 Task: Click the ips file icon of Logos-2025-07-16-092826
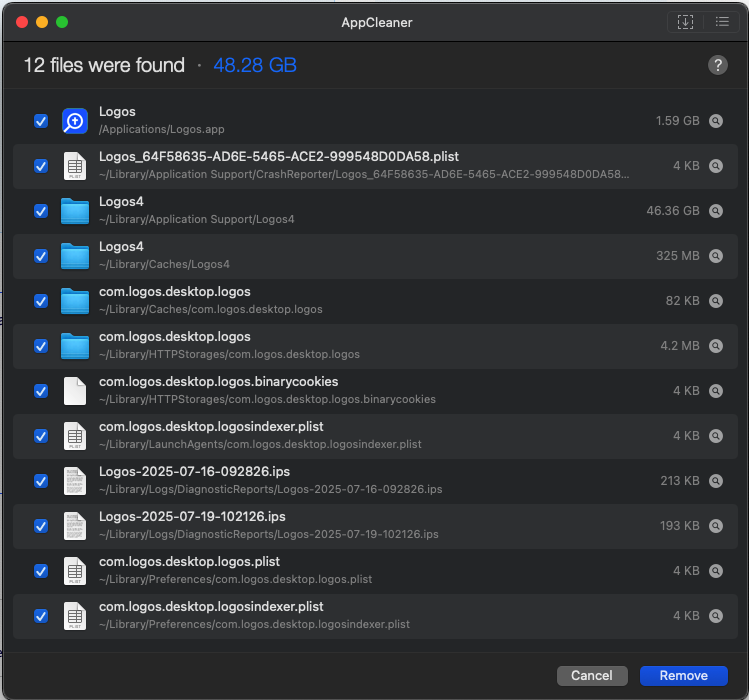tap(75, 481)
